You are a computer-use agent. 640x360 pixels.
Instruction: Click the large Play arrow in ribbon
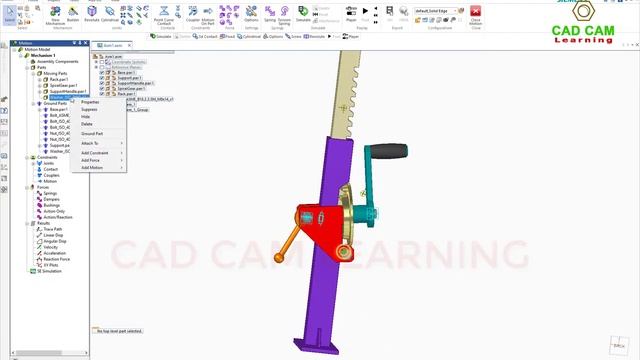click(x=365, y=11)
